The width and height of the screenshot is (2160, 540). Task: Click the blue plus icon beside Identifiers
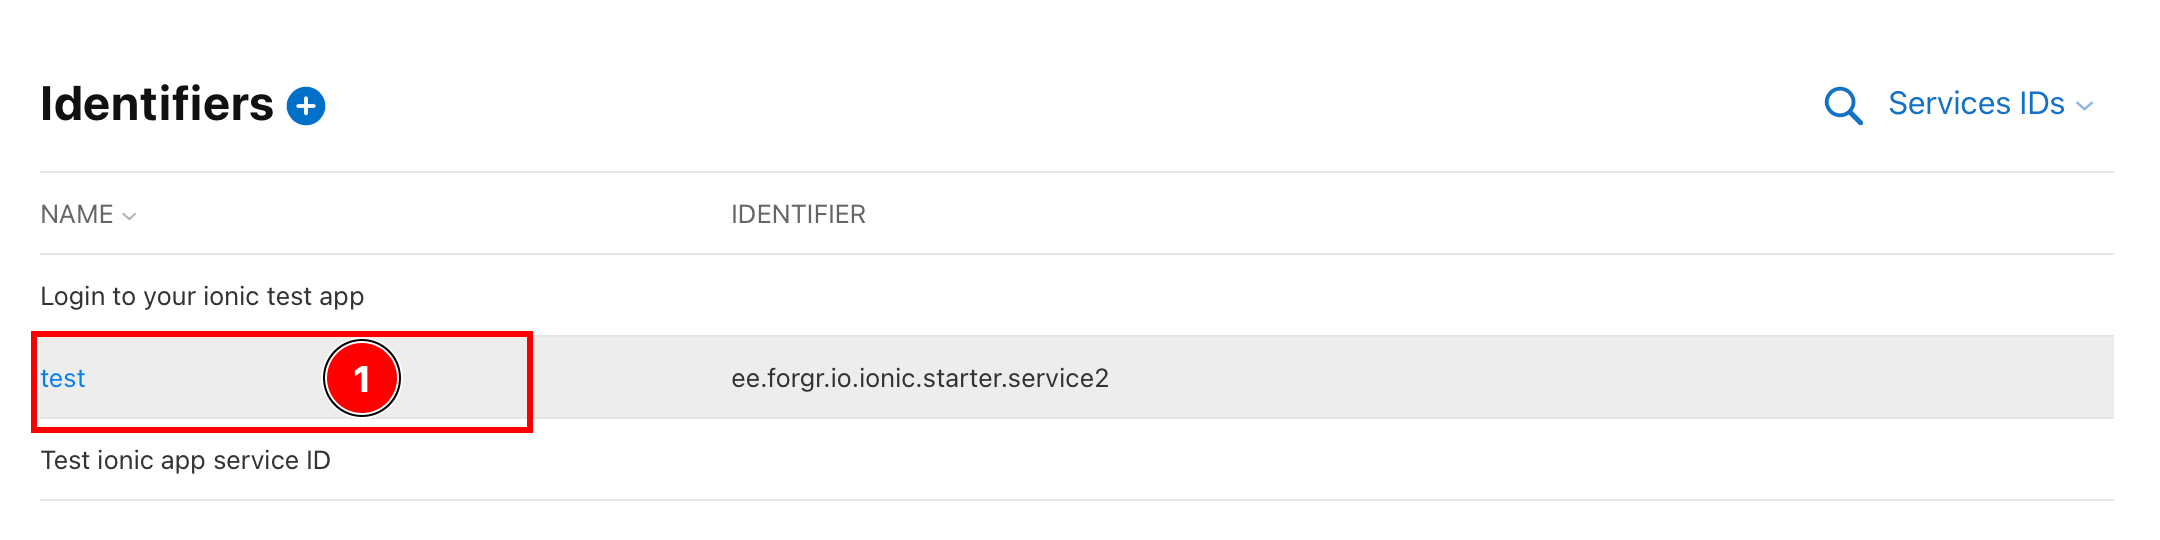306,106
